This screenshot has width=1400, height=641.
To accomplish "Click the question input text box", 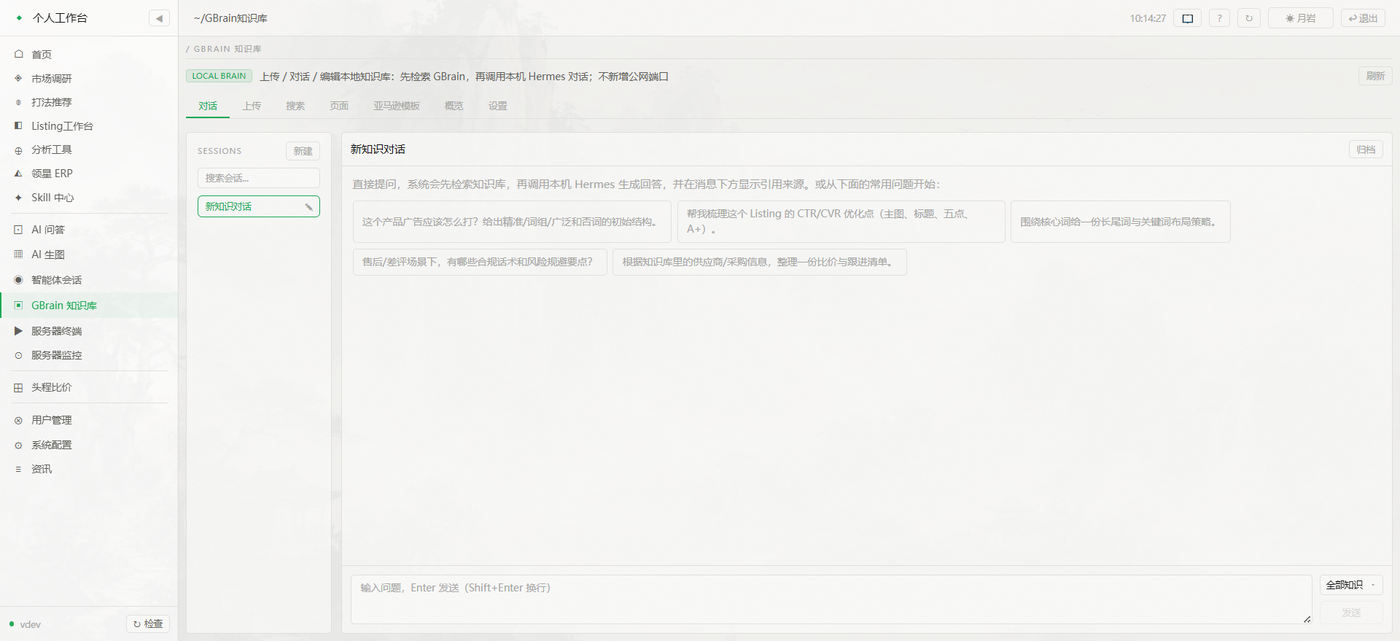I will click(x=831, y=599).
